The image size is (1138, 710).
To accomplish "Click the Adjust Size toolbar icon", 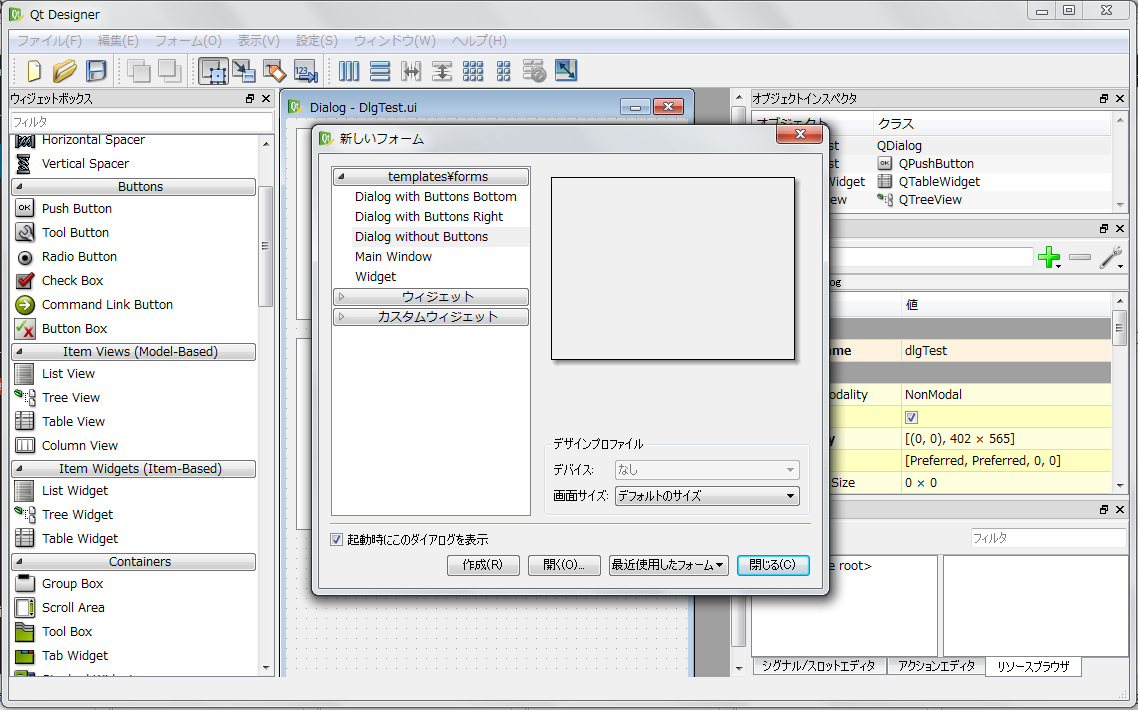I will click(566, 70).
